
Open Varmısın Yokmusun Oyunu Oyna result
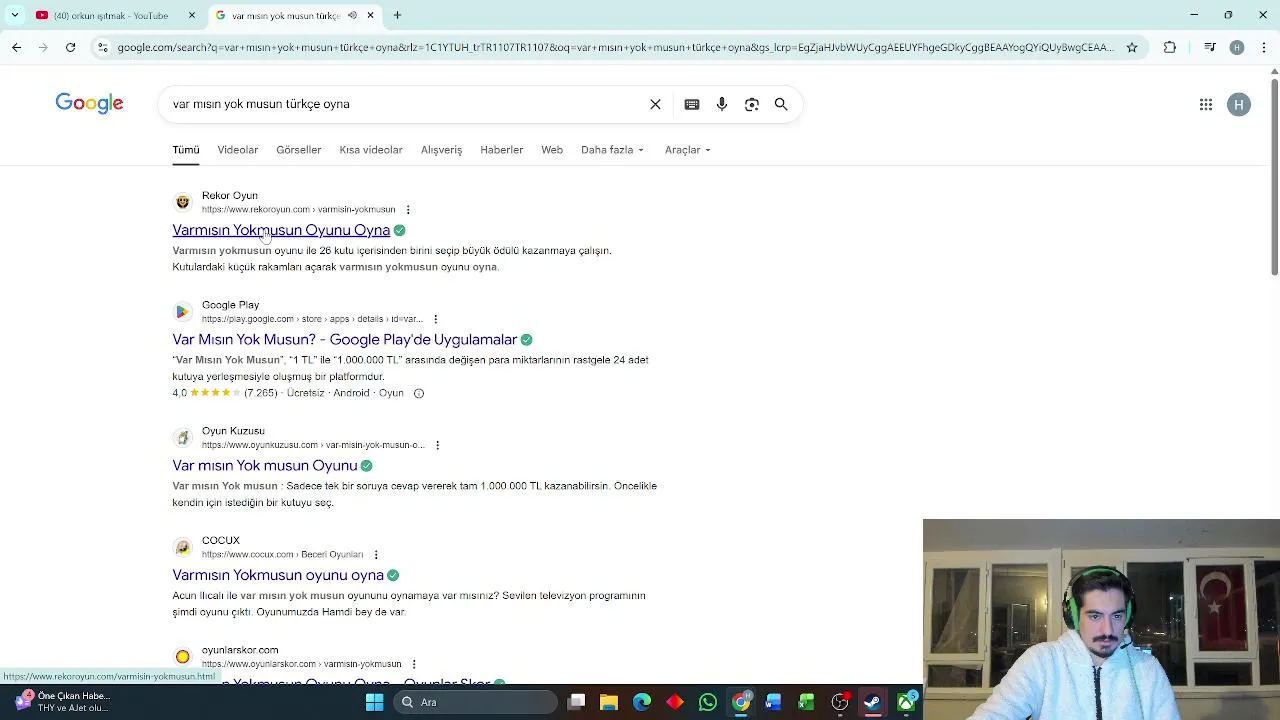tap(281, 230)
